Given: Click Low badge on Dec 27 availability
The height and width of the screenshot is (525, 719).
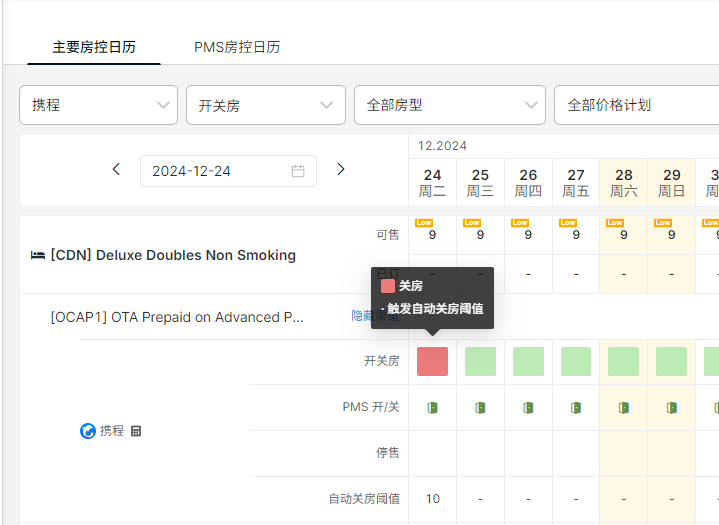Looking at the screenshot, I should click(x=568, y=223).
